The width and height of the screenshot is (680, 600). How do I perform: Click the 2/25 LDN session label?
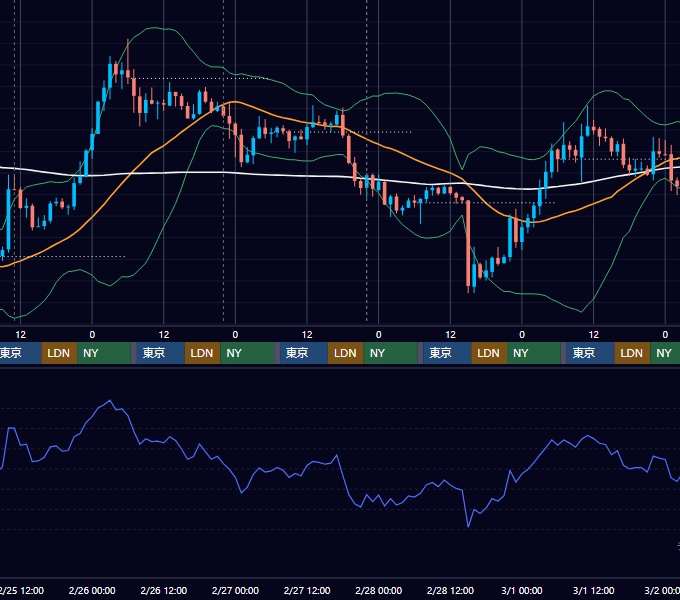59,353
